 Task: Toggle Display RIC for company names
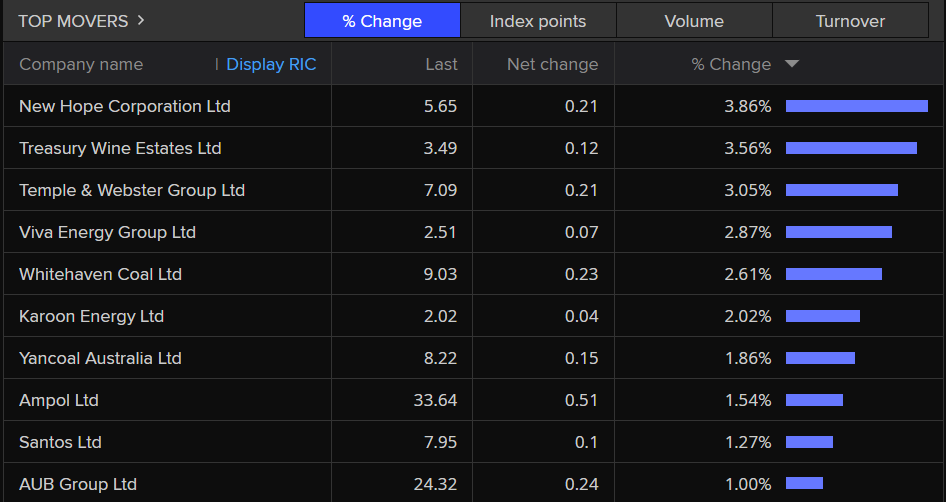pos(270,64)
